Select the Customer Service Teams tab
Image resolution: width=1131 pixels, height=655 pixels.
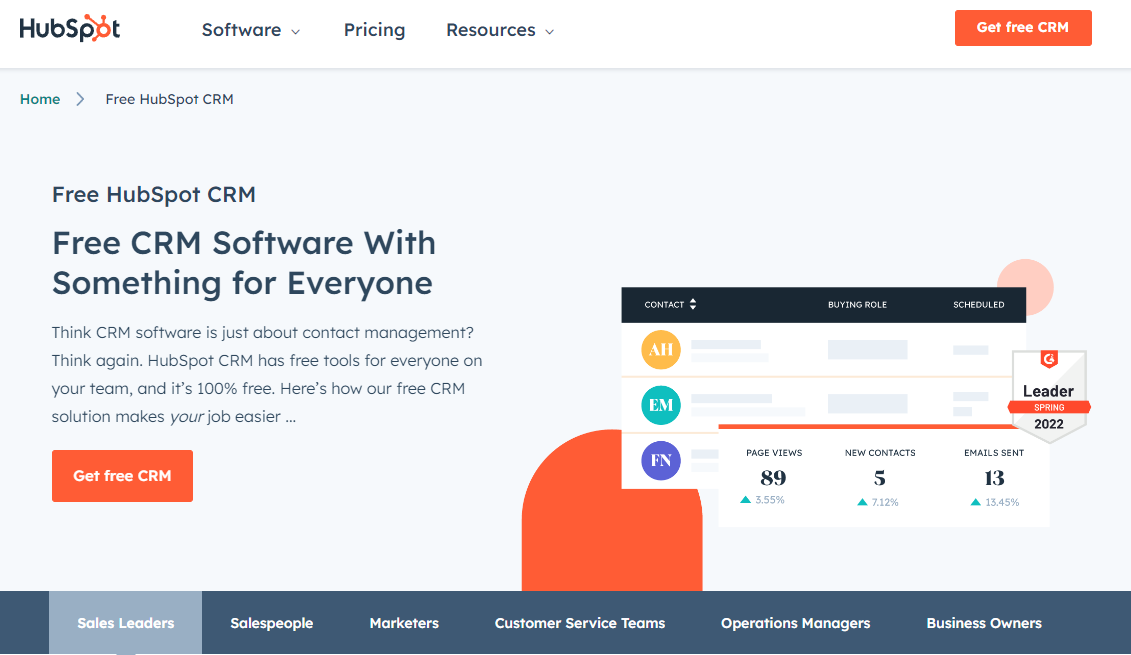pos(580,623)
